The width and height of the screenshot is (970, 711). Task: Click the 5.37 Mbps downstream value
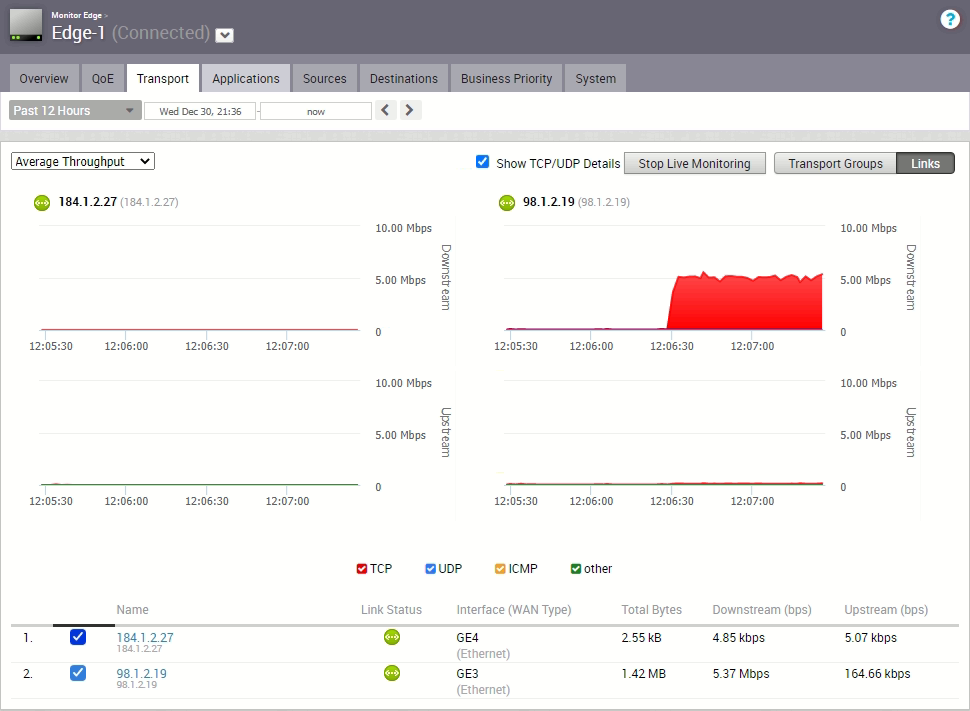[741, 673]
